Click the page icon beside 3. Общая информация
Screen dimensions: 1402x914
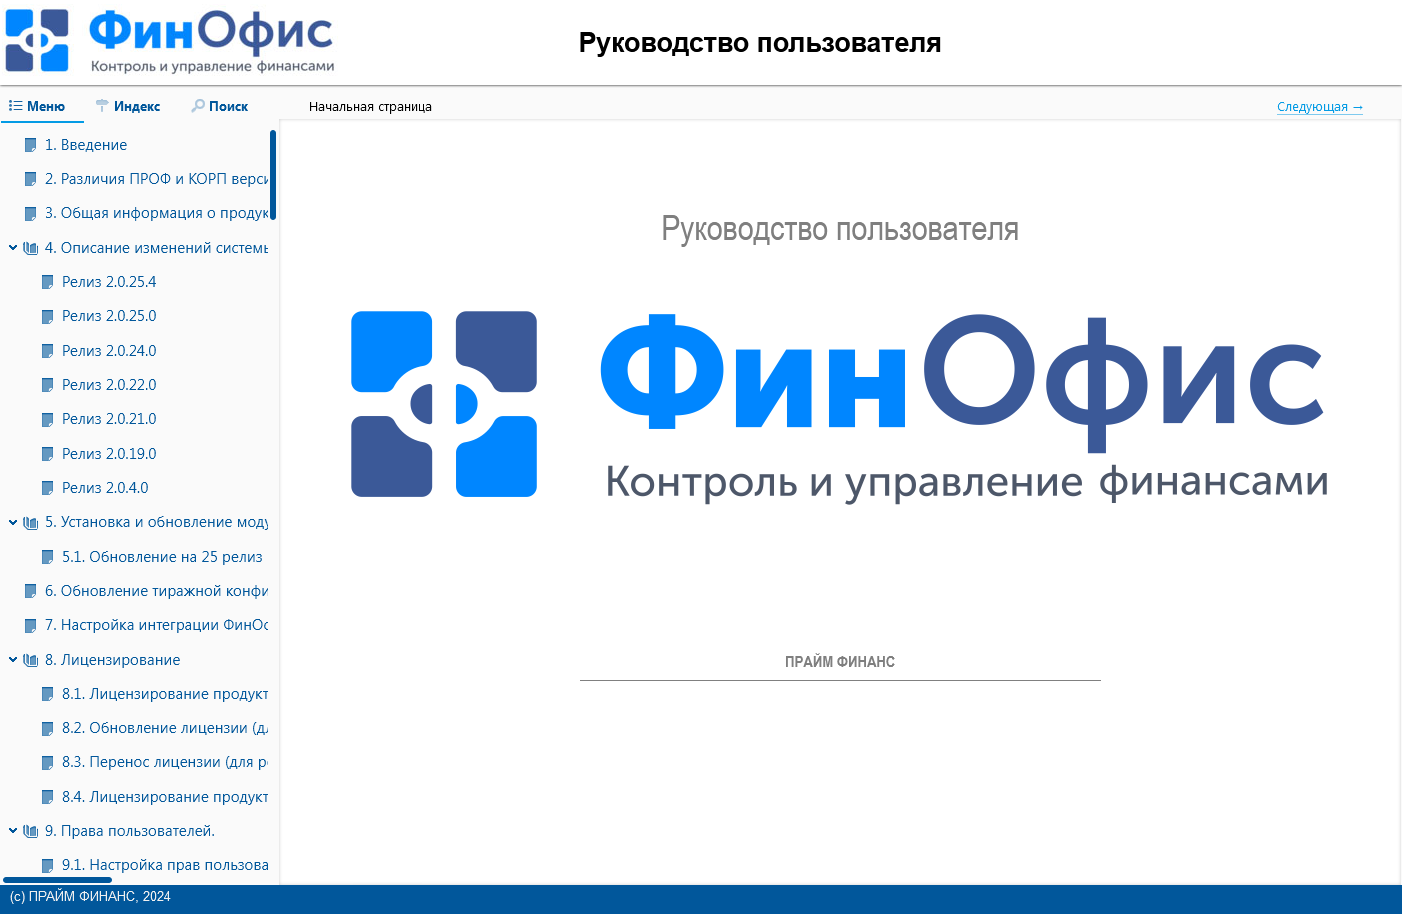(x=31, y=213)
